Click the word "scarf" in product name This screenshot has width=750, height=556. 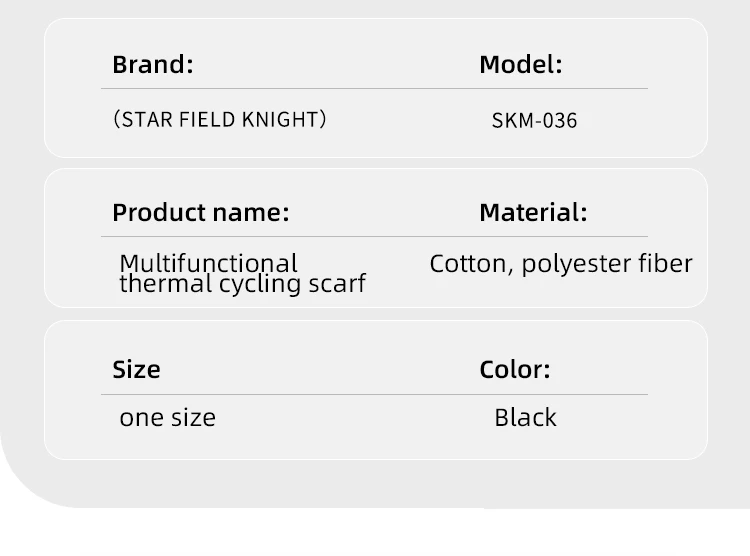pos(338,284)
